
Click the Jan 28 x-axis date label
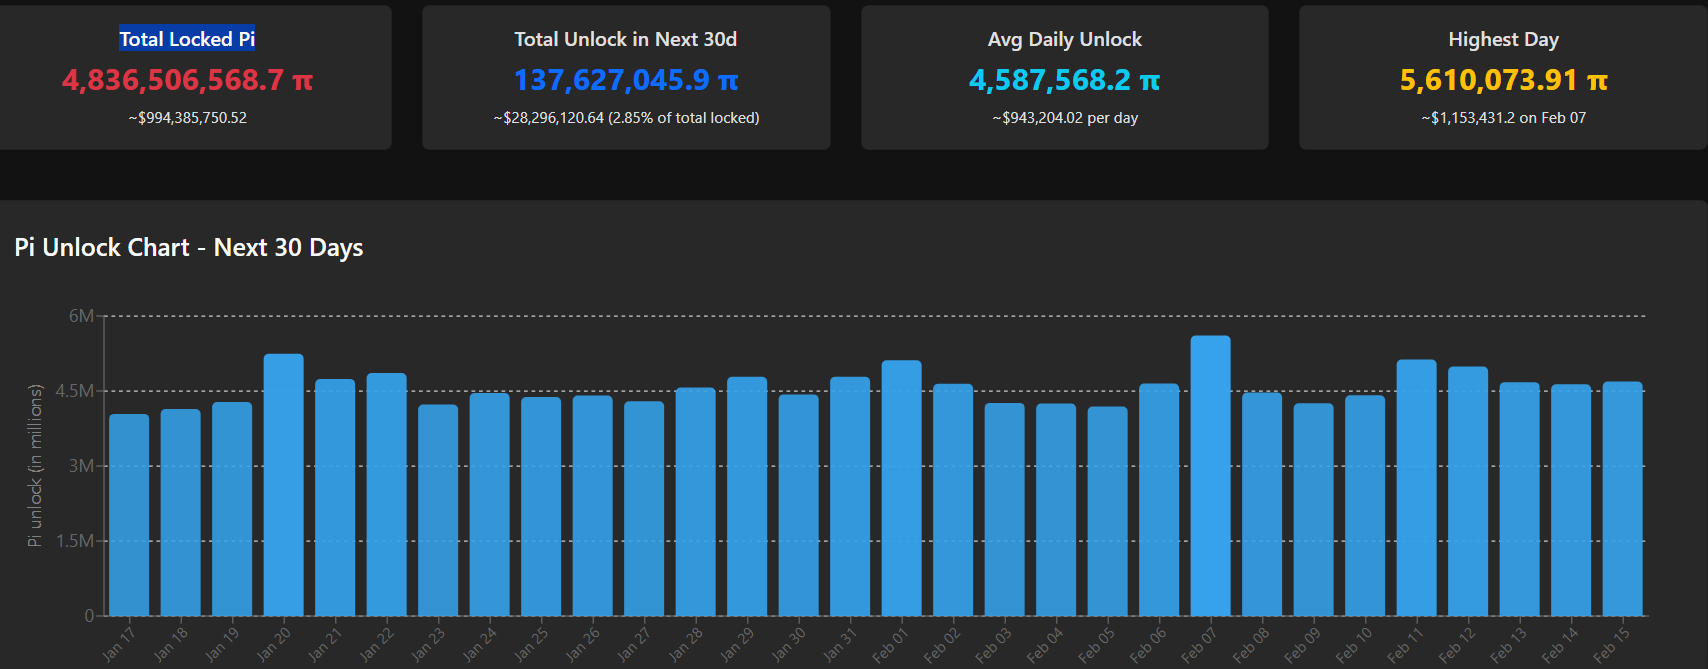click(x=686, y=644)
